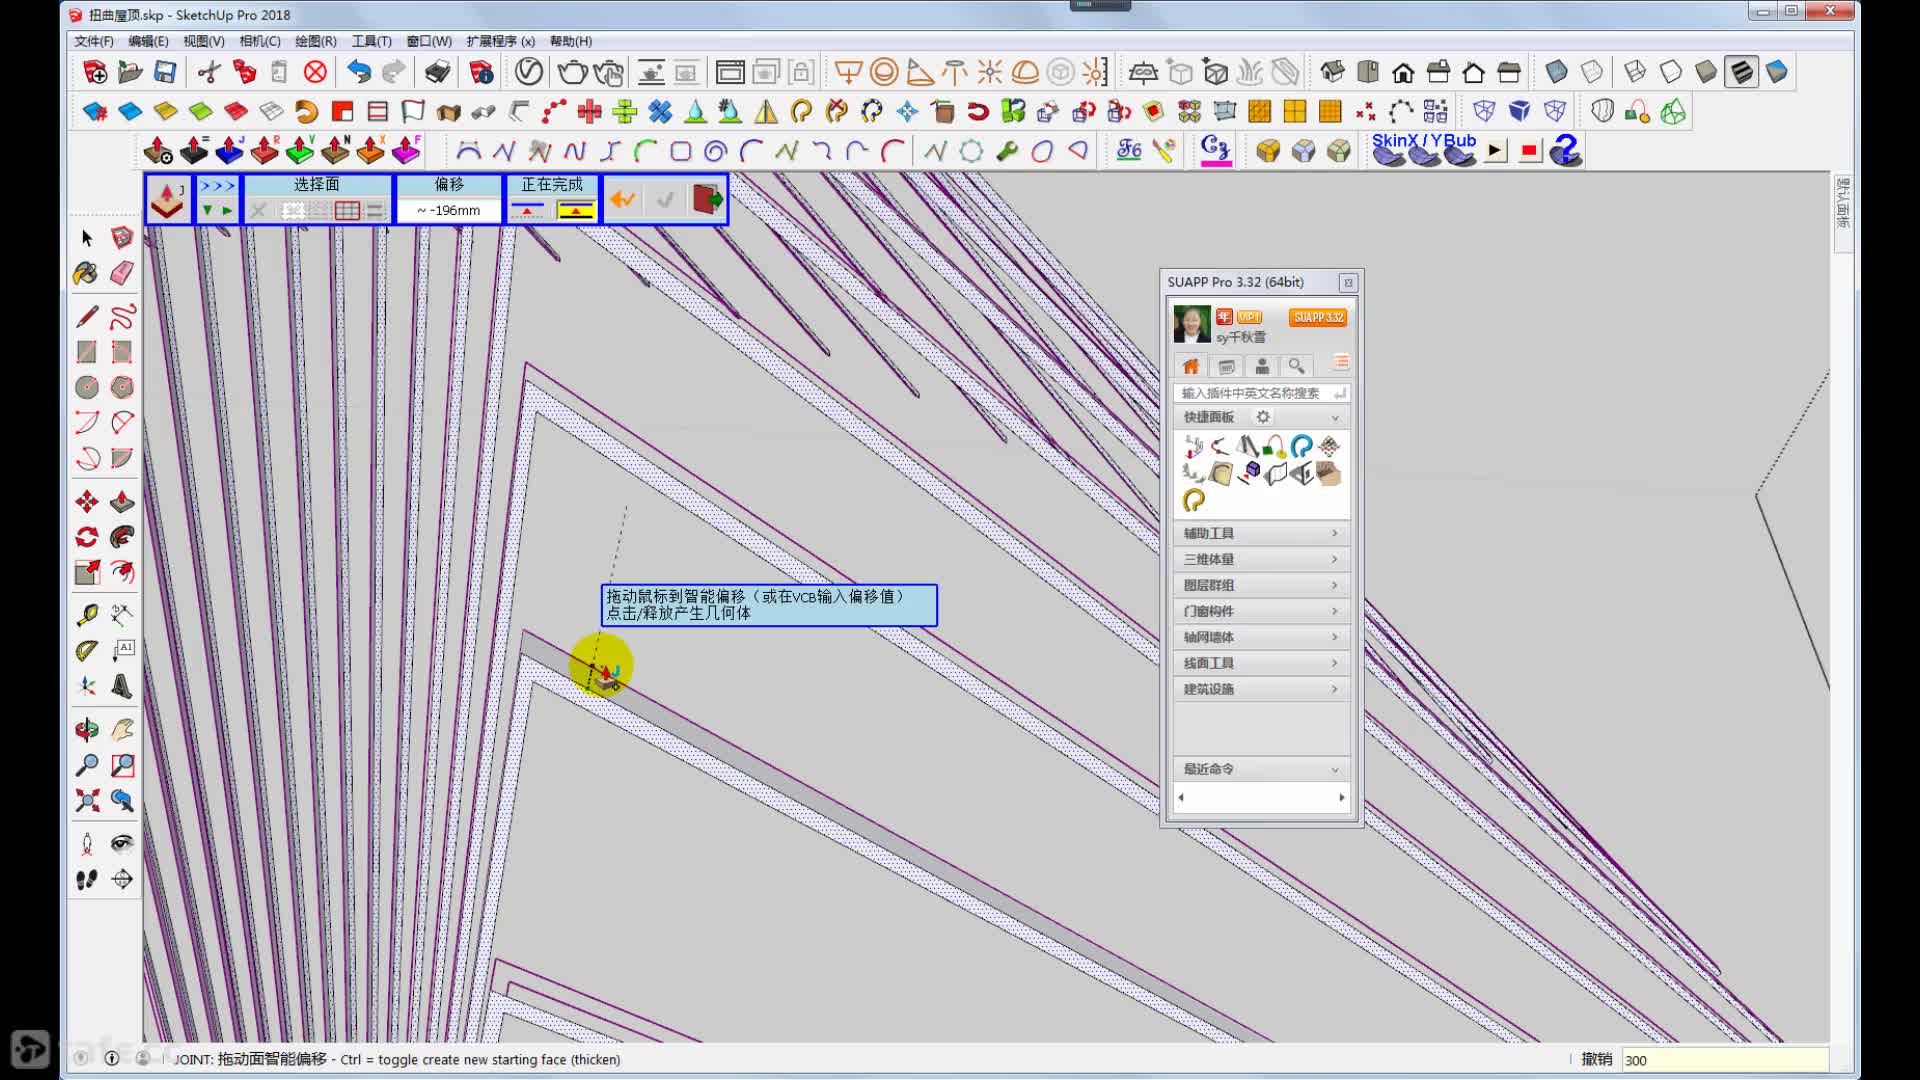Switch to Front view house icon
The image size is (1920, 1080).
point(1403,72)
